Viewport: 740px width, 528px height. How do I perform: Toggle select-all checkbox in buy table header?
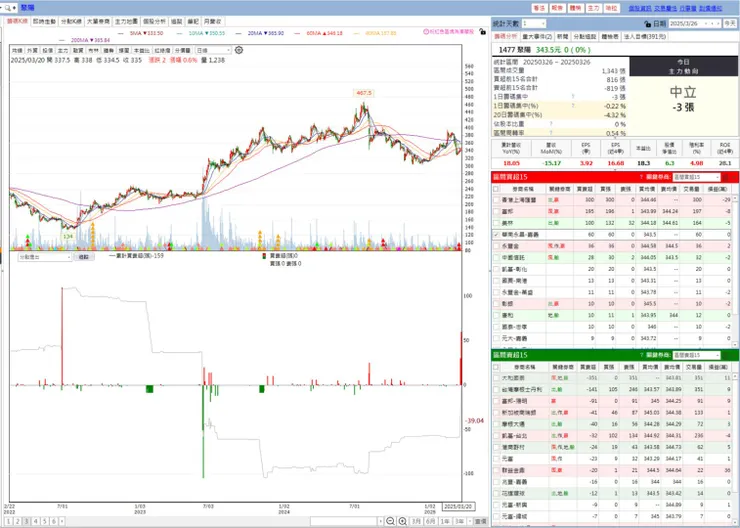(496, 189)
